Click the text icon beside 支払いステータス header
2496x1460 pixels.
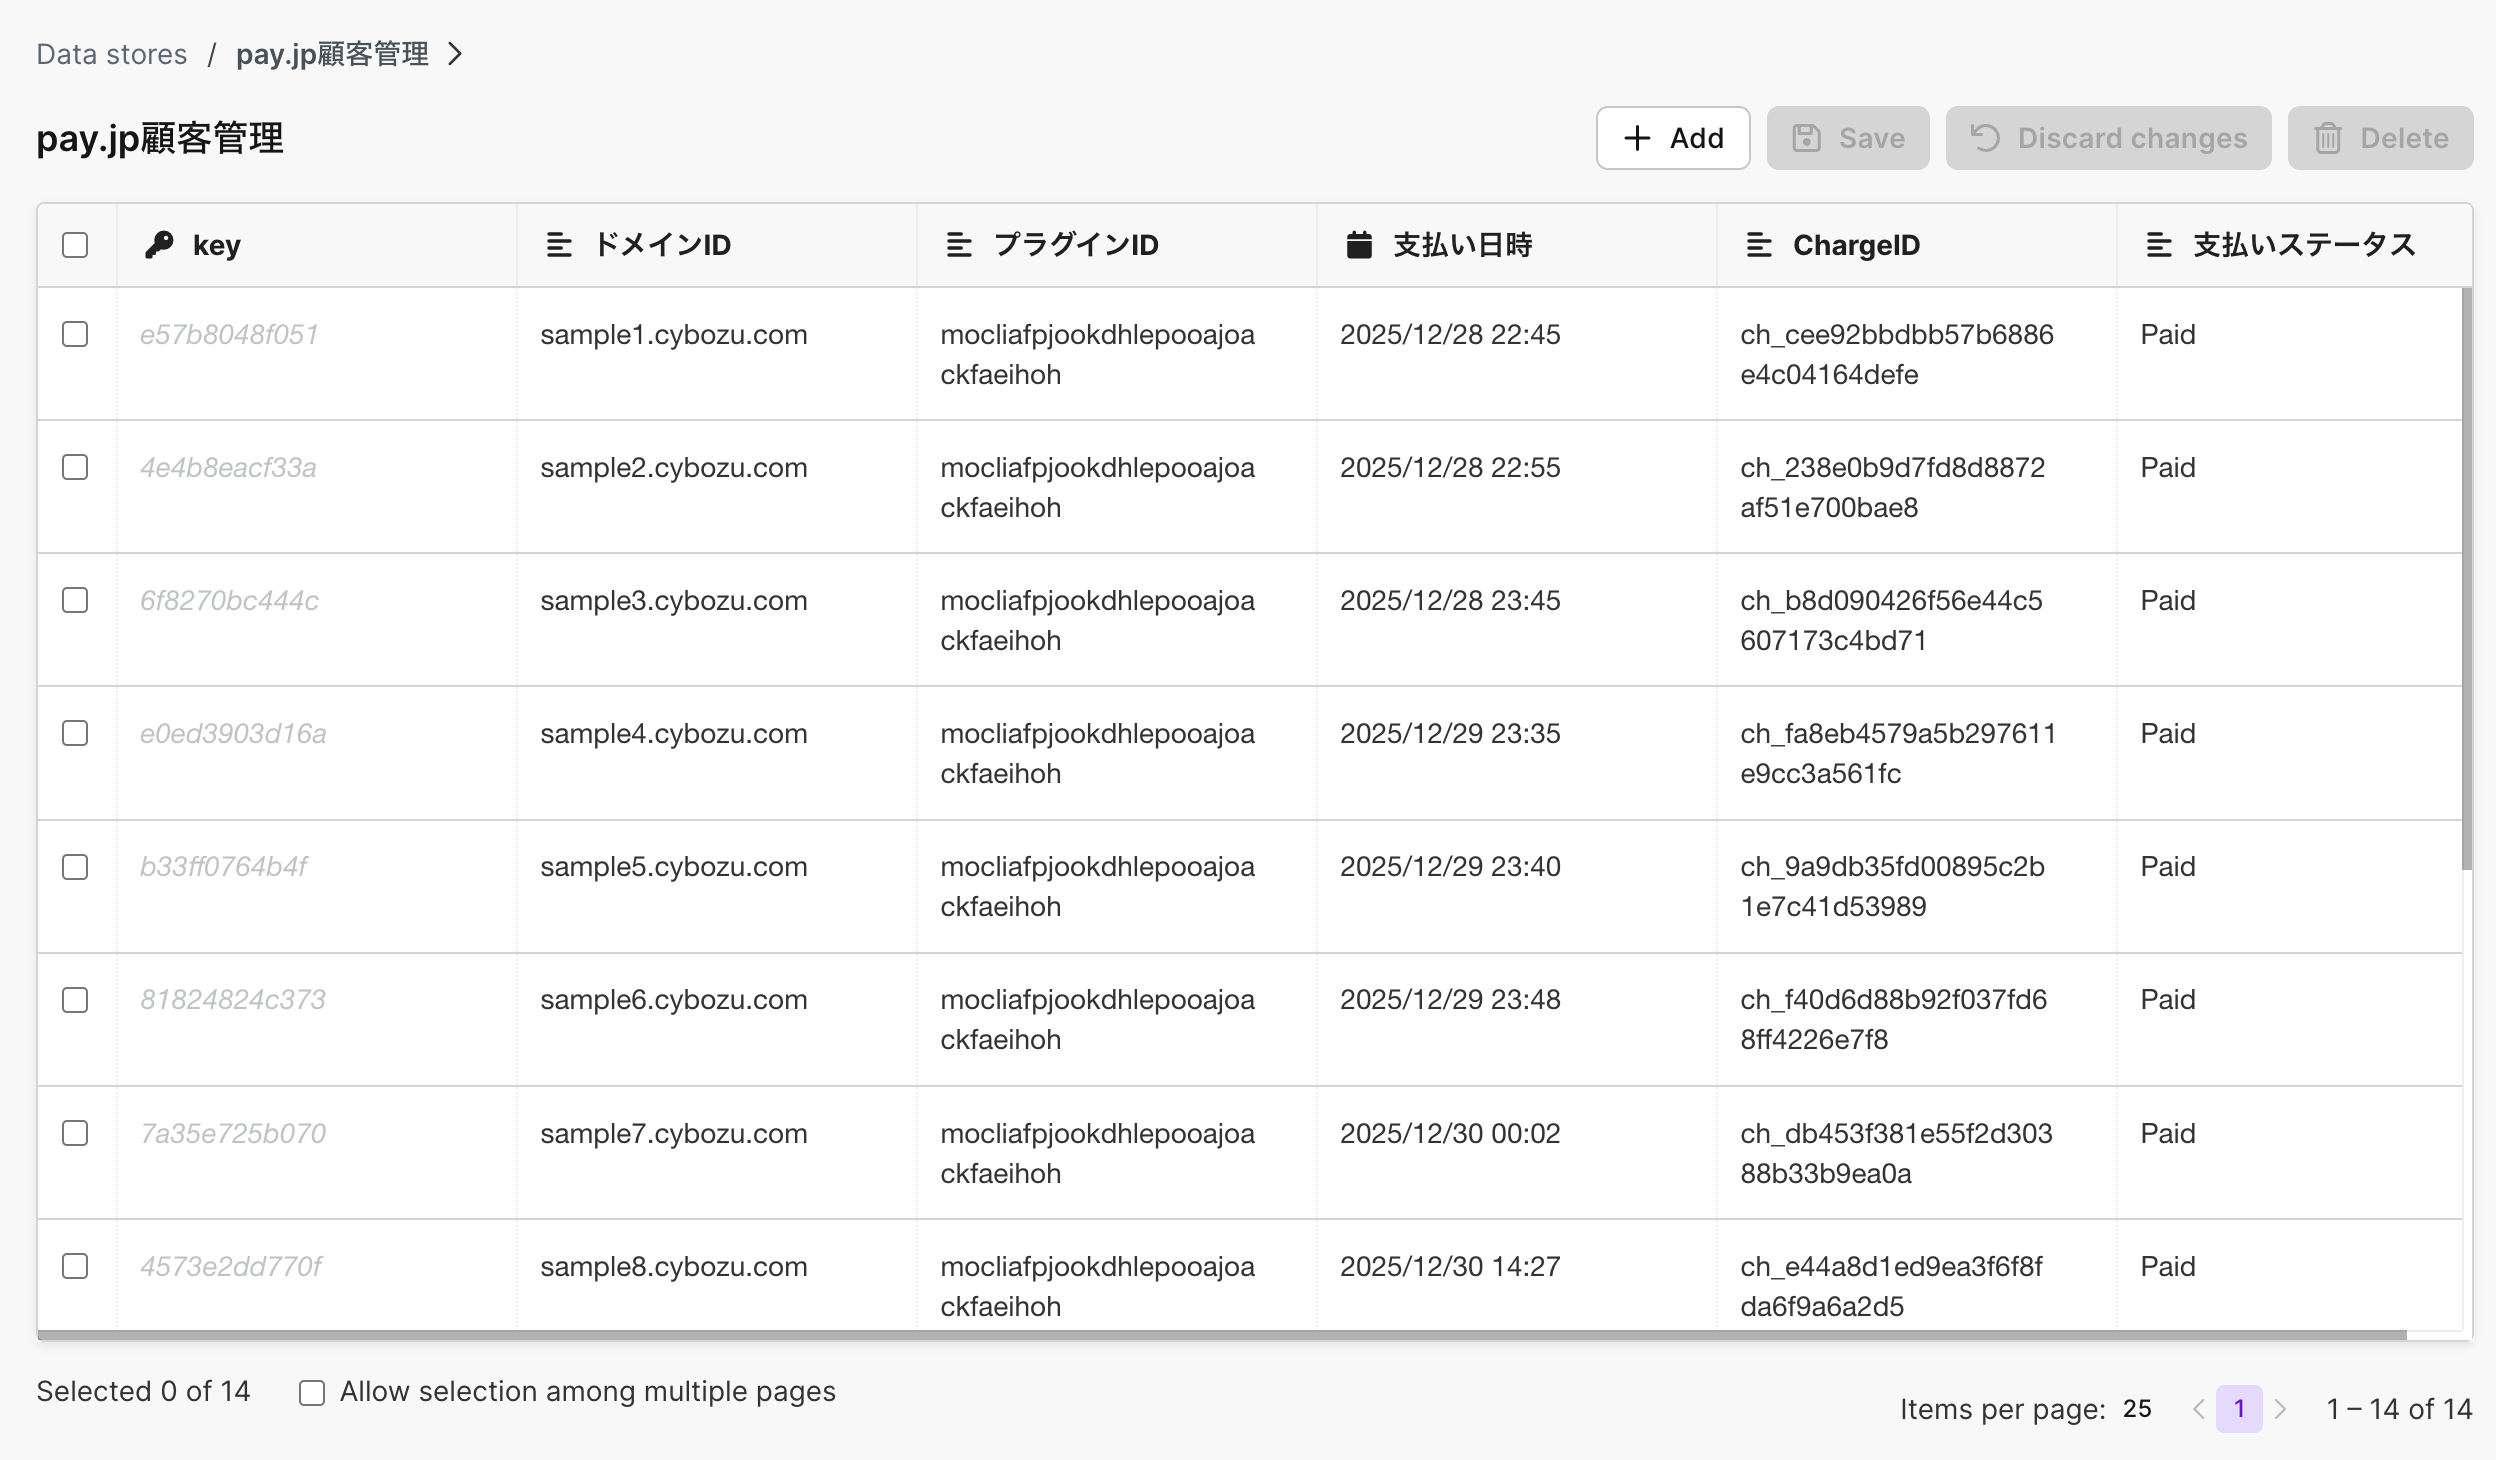pos(2158,244)
